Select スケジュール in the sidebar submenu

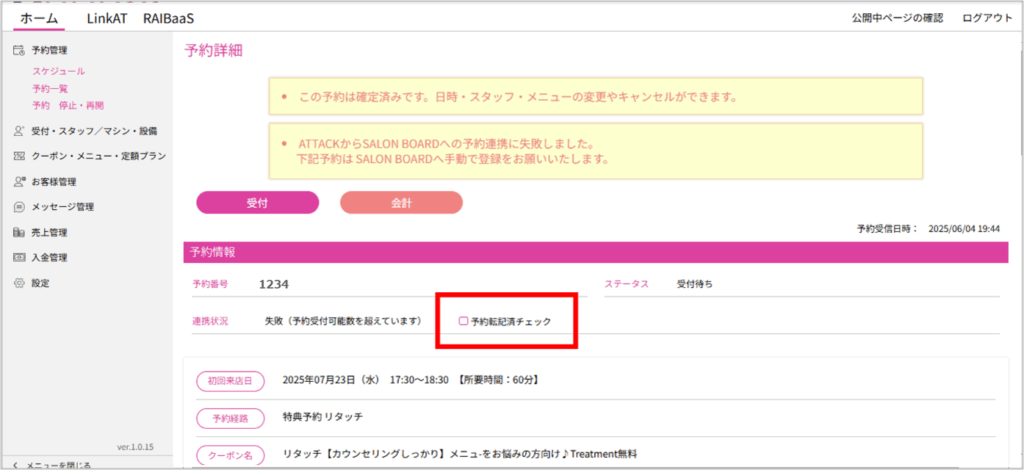pos(58,72)
